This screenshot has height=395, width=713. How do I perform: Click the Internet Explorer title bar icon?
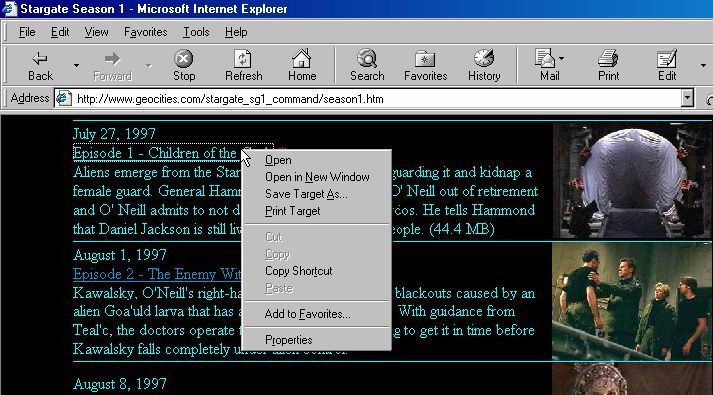9,9
